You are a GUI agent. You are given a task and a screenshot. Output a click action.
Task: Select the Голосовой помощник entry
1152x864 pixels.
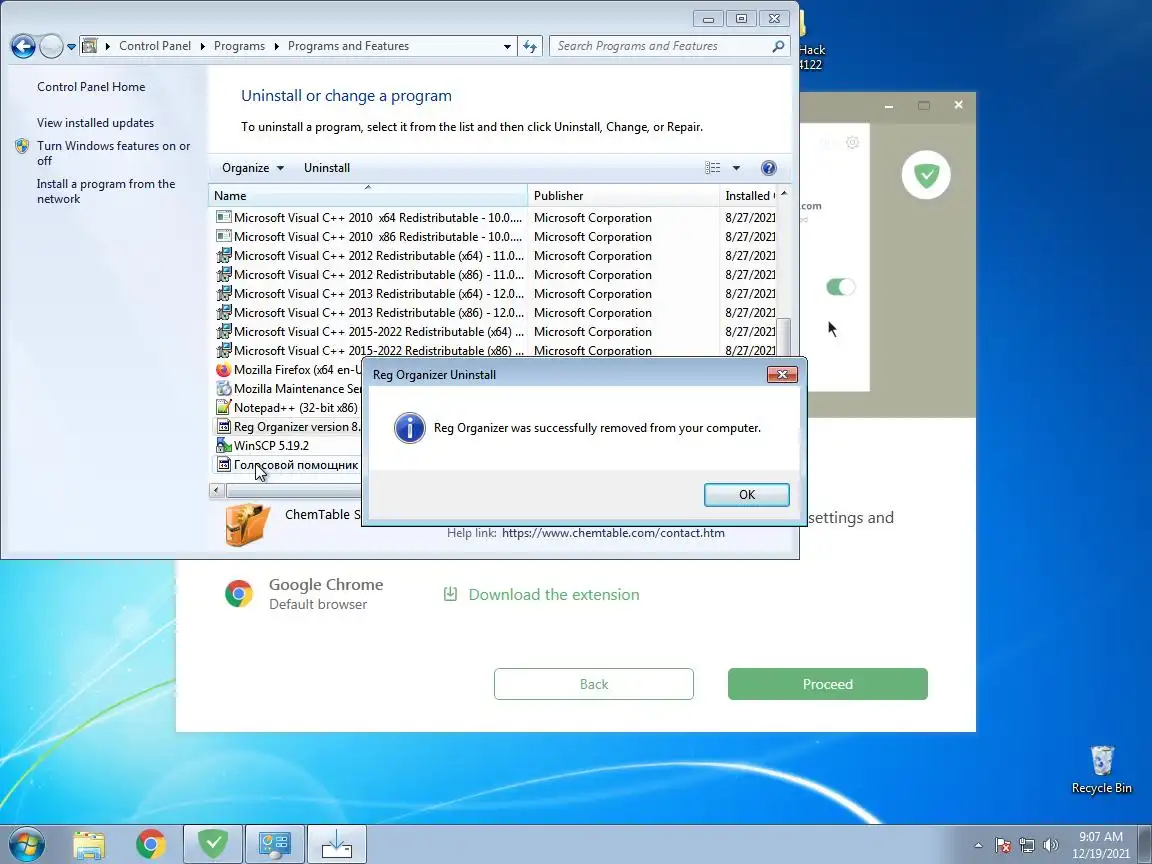point(287,465)
